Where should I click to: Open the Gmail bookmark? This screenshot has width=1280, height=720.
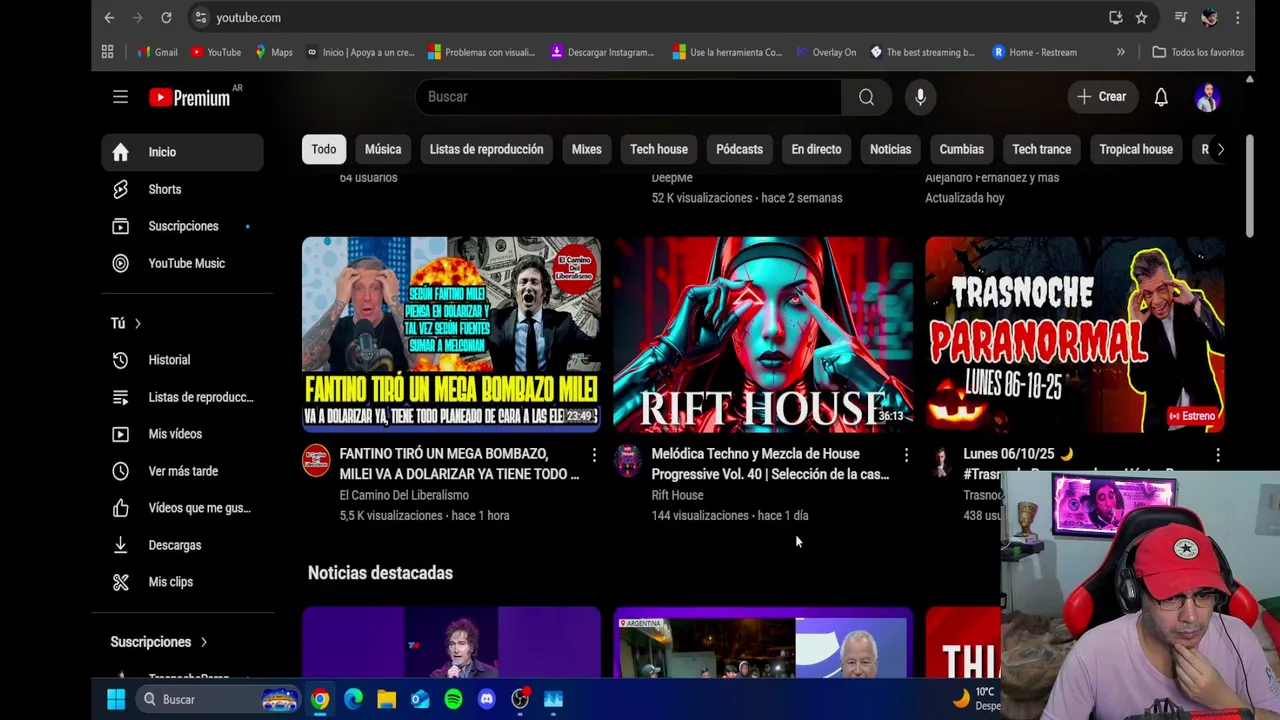pos(157,52)
